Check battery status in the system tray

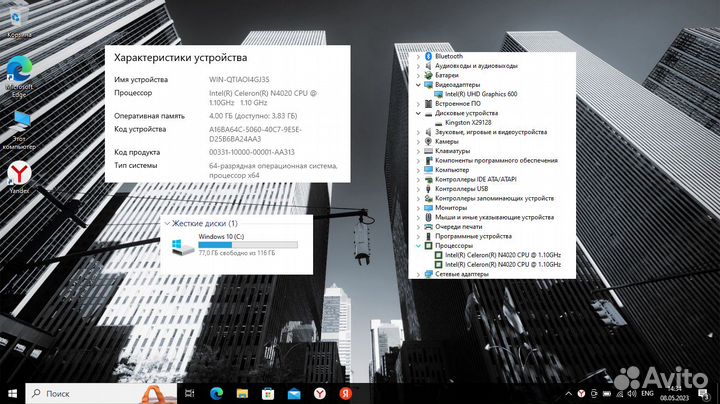[x=607, y=393]
